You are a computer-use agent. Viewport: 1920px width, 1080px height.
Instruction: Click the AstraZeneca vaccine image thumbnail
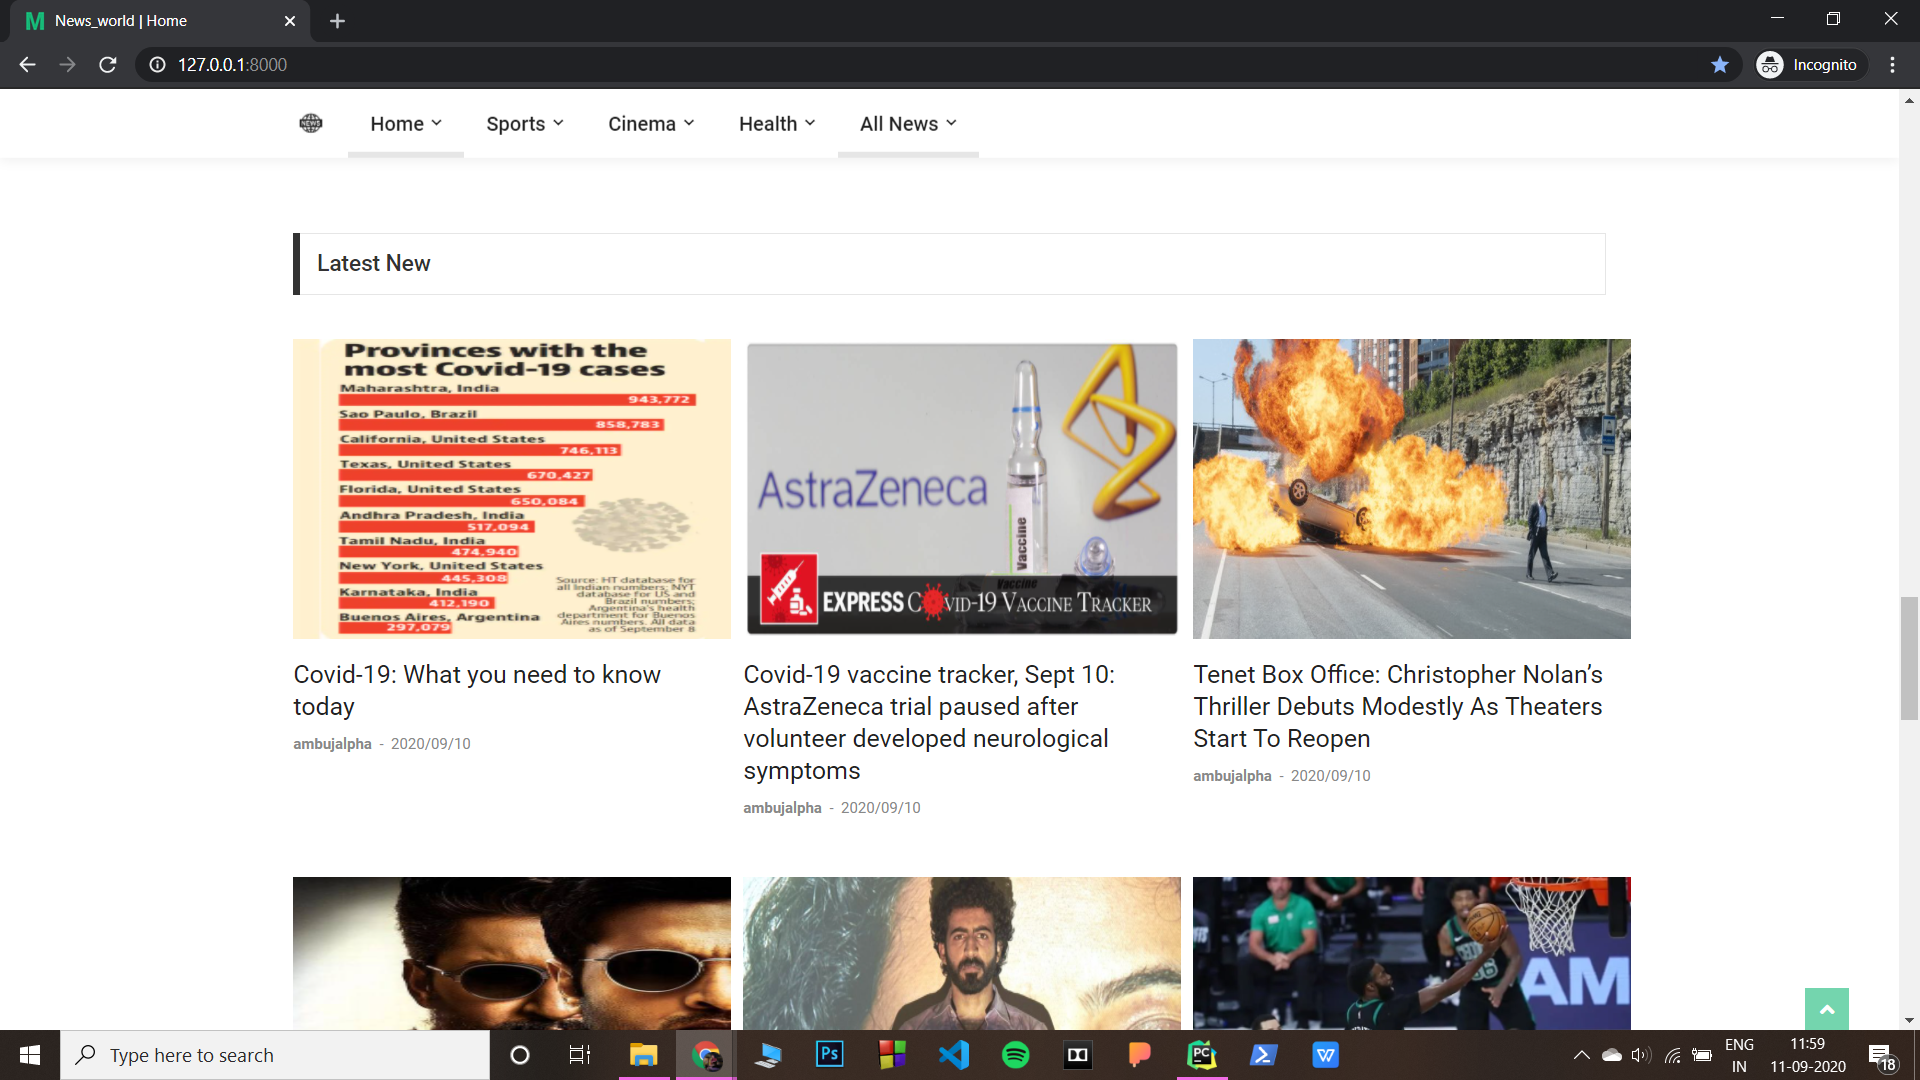(962, 489)
